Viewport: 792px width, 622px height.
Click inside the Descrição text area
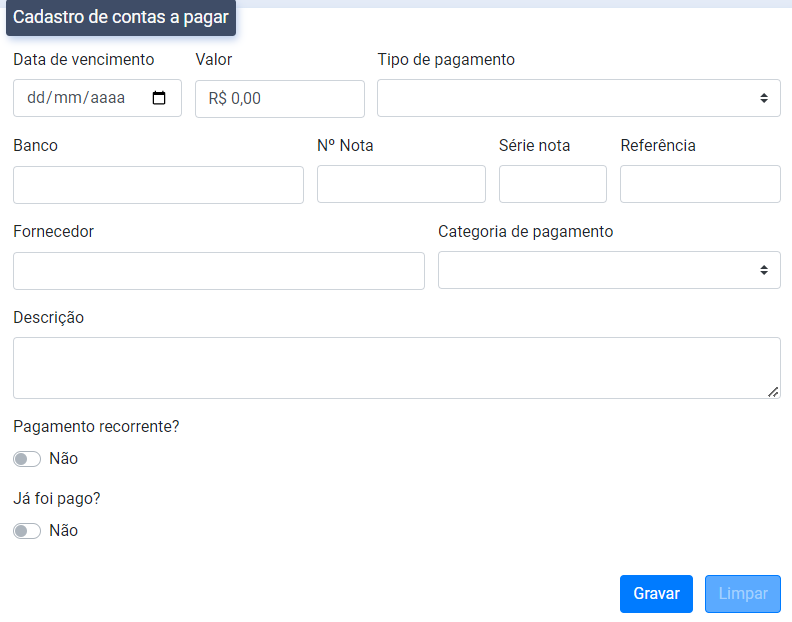[x=396, y=367]
